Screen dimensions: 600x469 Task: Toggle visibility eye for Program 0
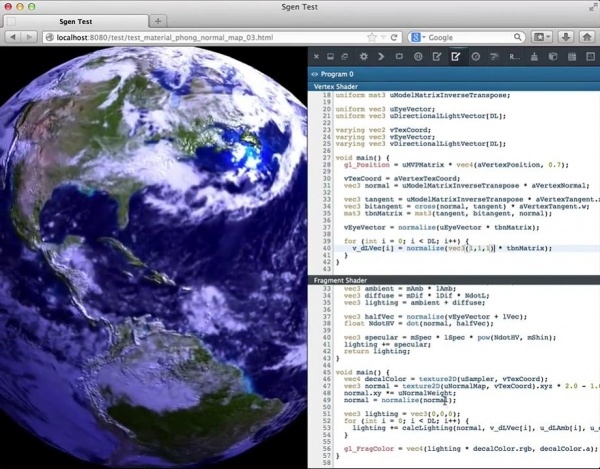pyautogui.click(x=316, y=74)
